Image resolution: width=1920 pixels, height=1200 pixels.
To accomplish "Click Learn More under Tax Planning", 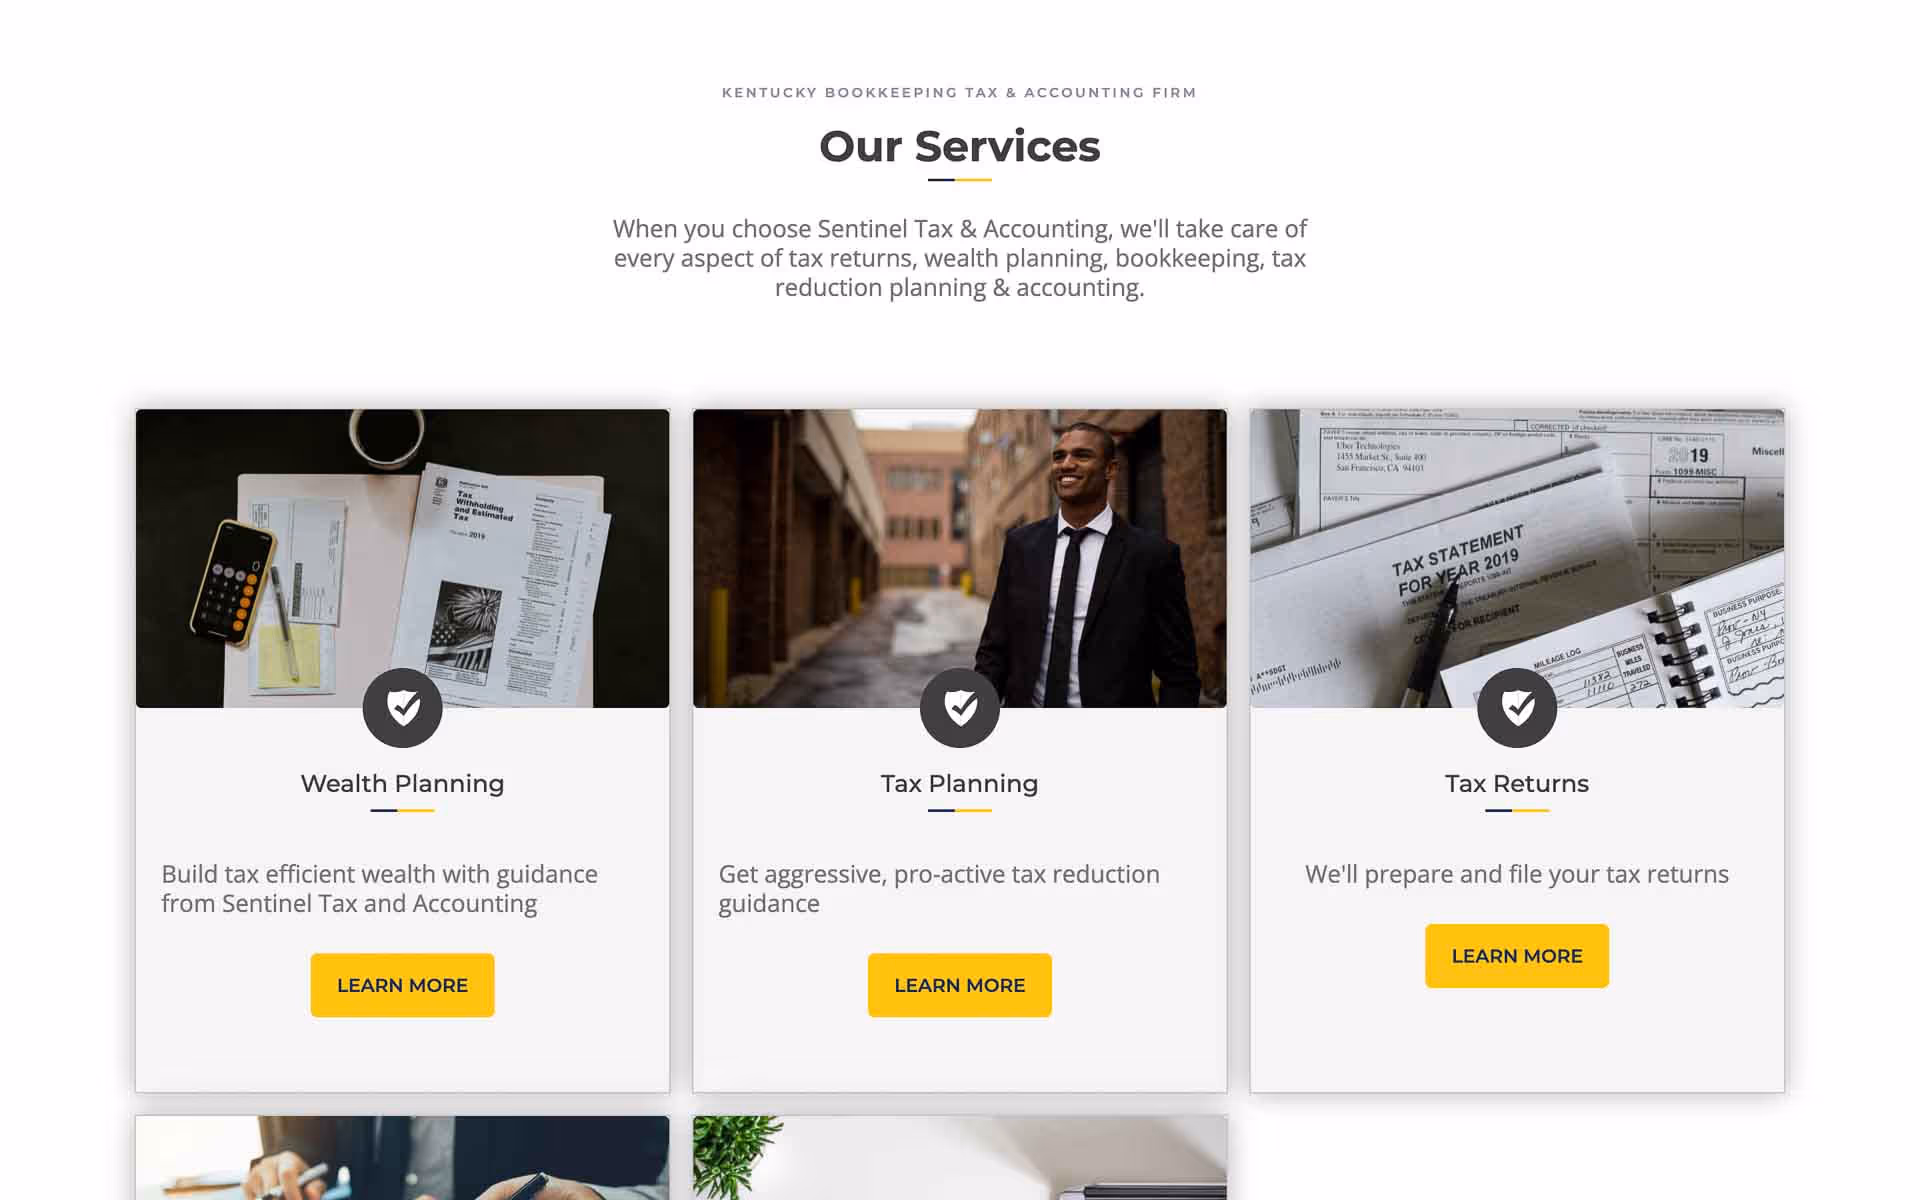I will coord(959,985).
